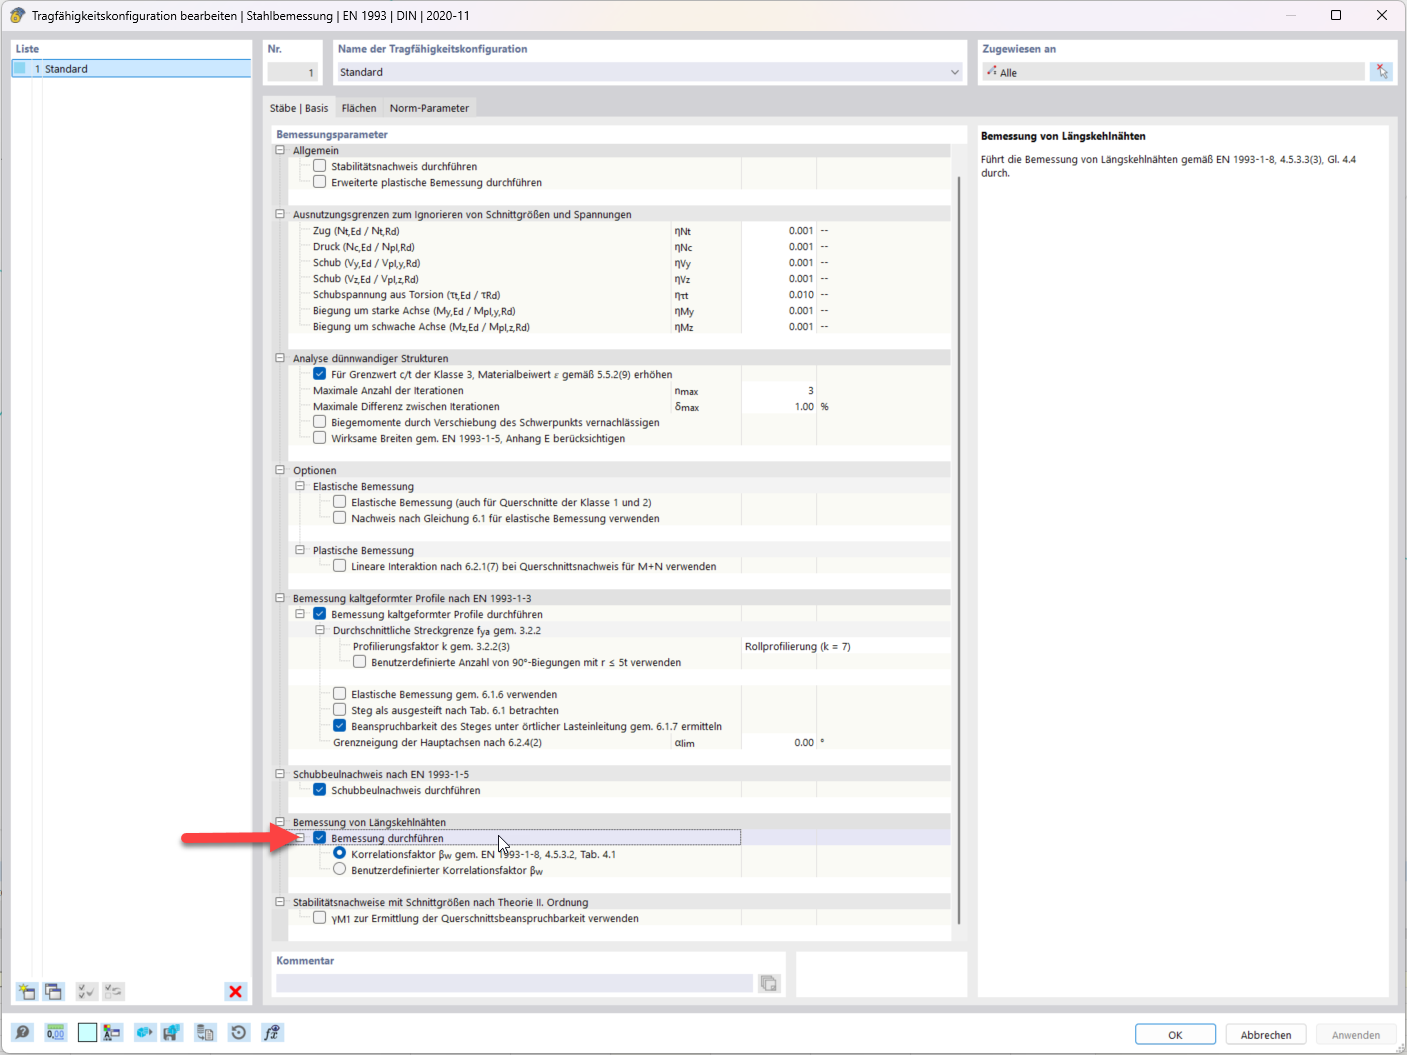Image resolution: width=1407 pixels, height=1055 pixels.
Task: Open the Norm-Parameter tab
Action: tap(429, 107)
